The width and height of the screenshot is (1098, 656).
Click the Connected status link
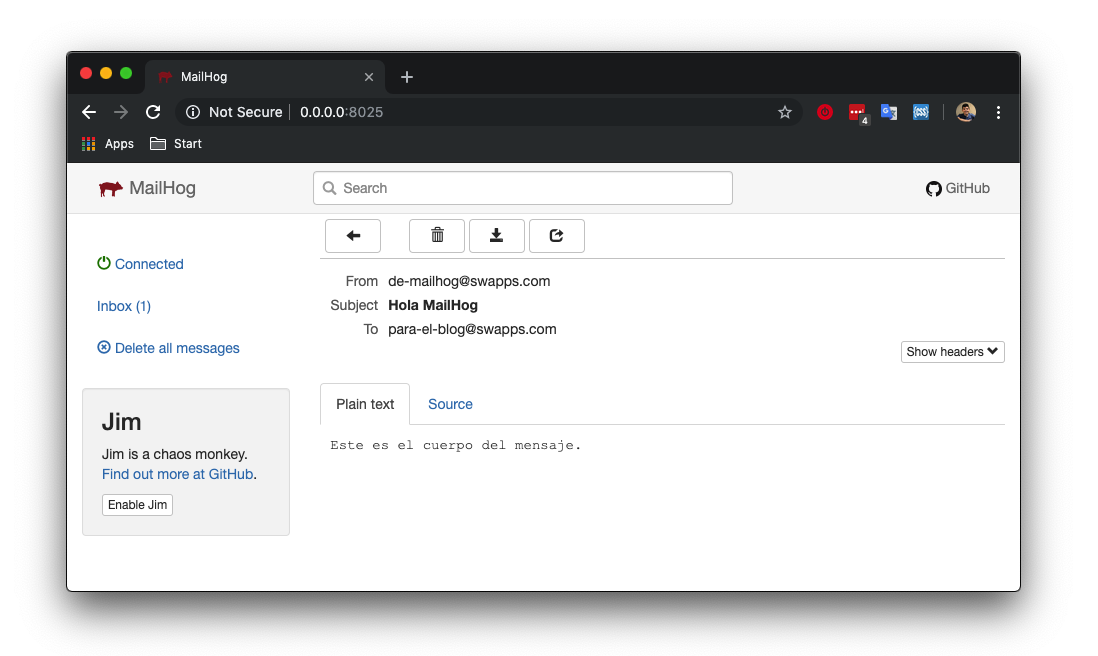coord(149,264)
